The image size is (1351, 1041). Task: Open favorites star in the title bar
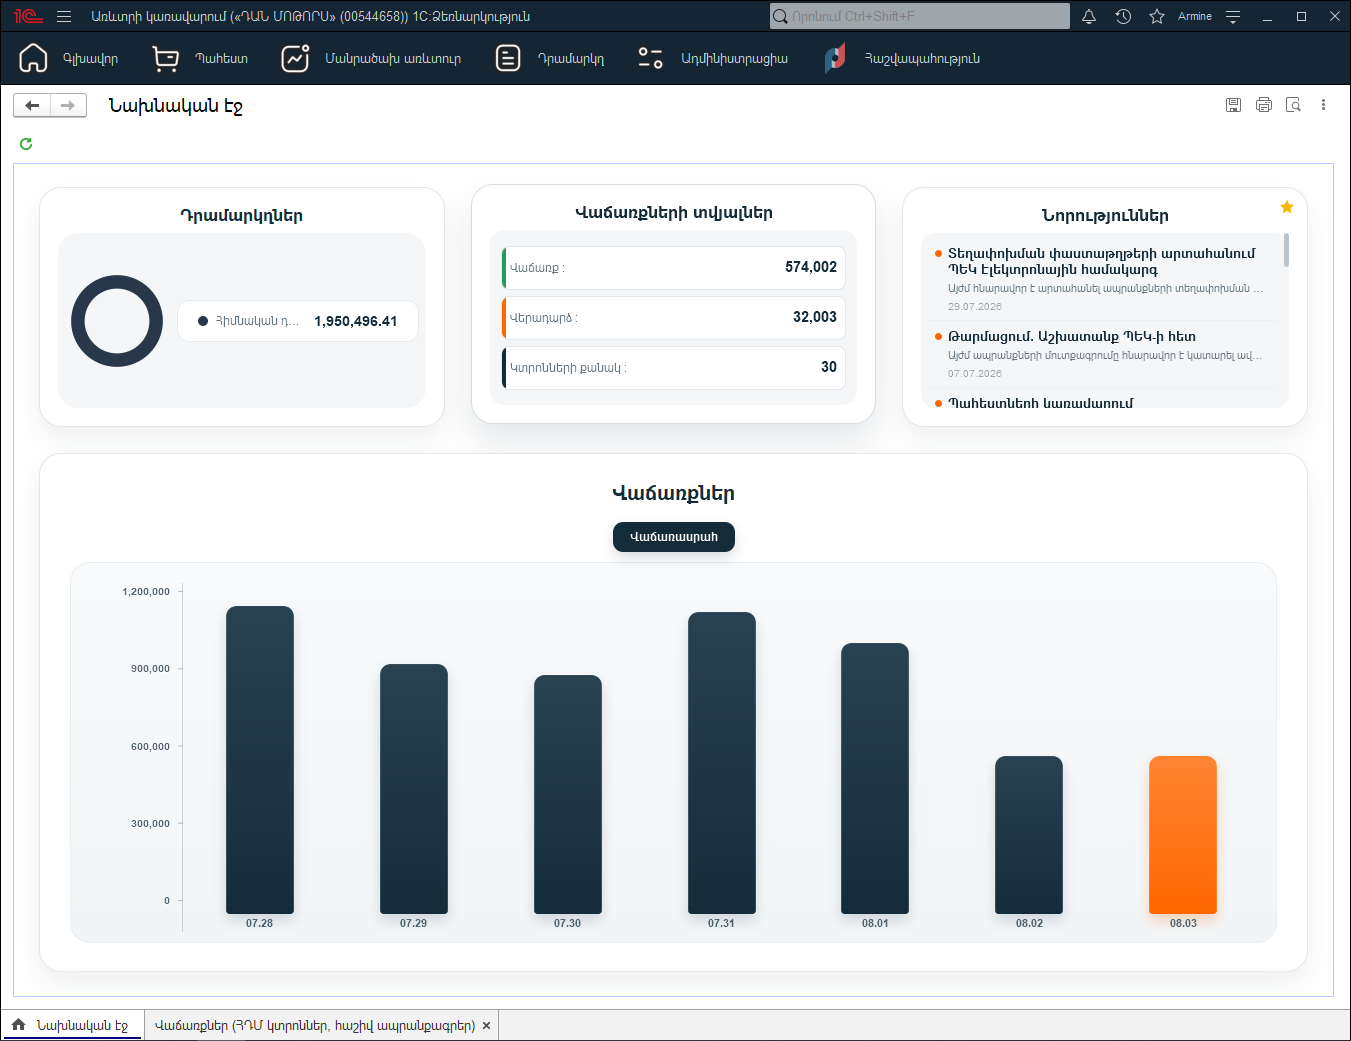coord(1157,16)
